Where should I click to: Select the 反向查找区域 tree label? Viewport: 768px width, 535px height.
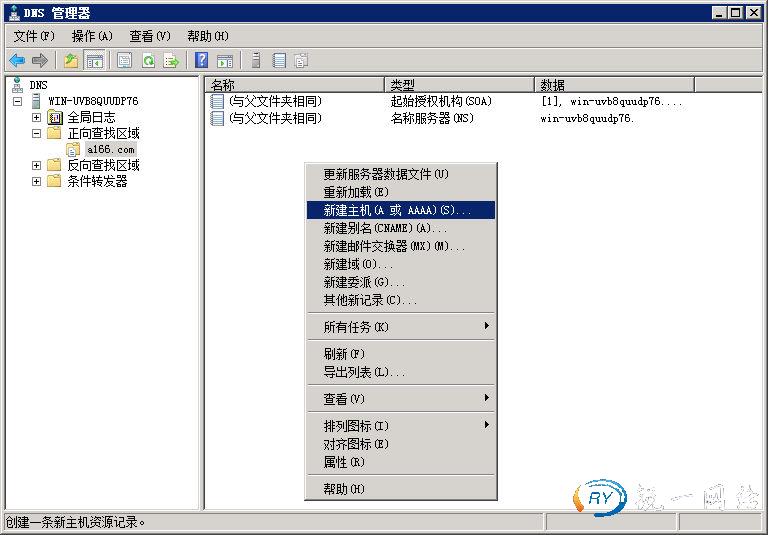pos(103,165)
